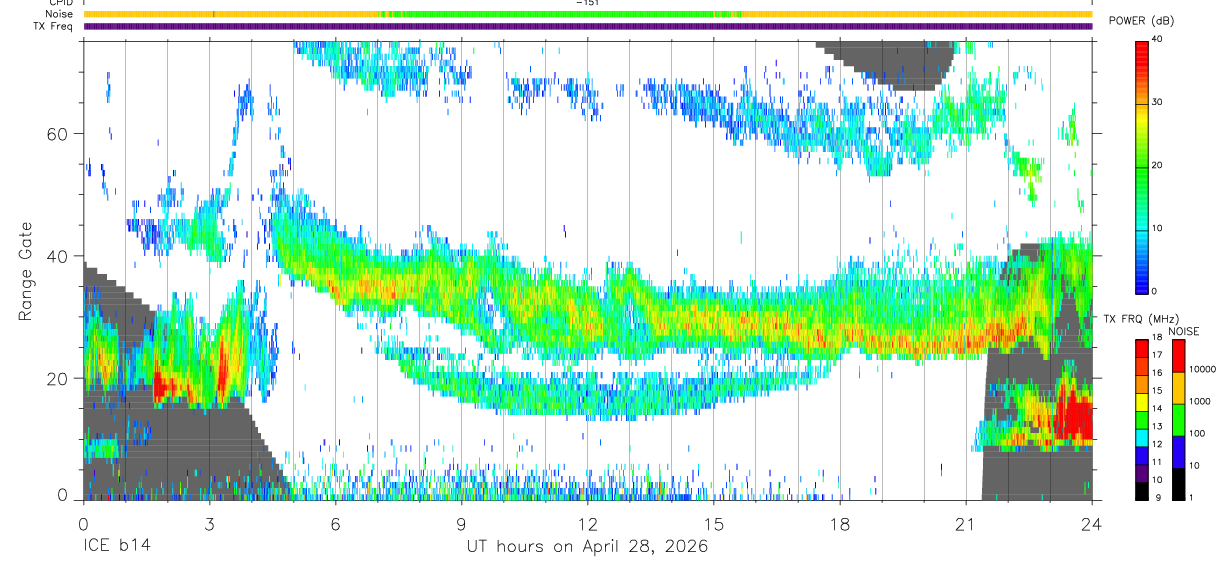Click the green segment of Noise timeline strip
The image size is (1228, 567).
pyautogui.click(x=562, y=15)
